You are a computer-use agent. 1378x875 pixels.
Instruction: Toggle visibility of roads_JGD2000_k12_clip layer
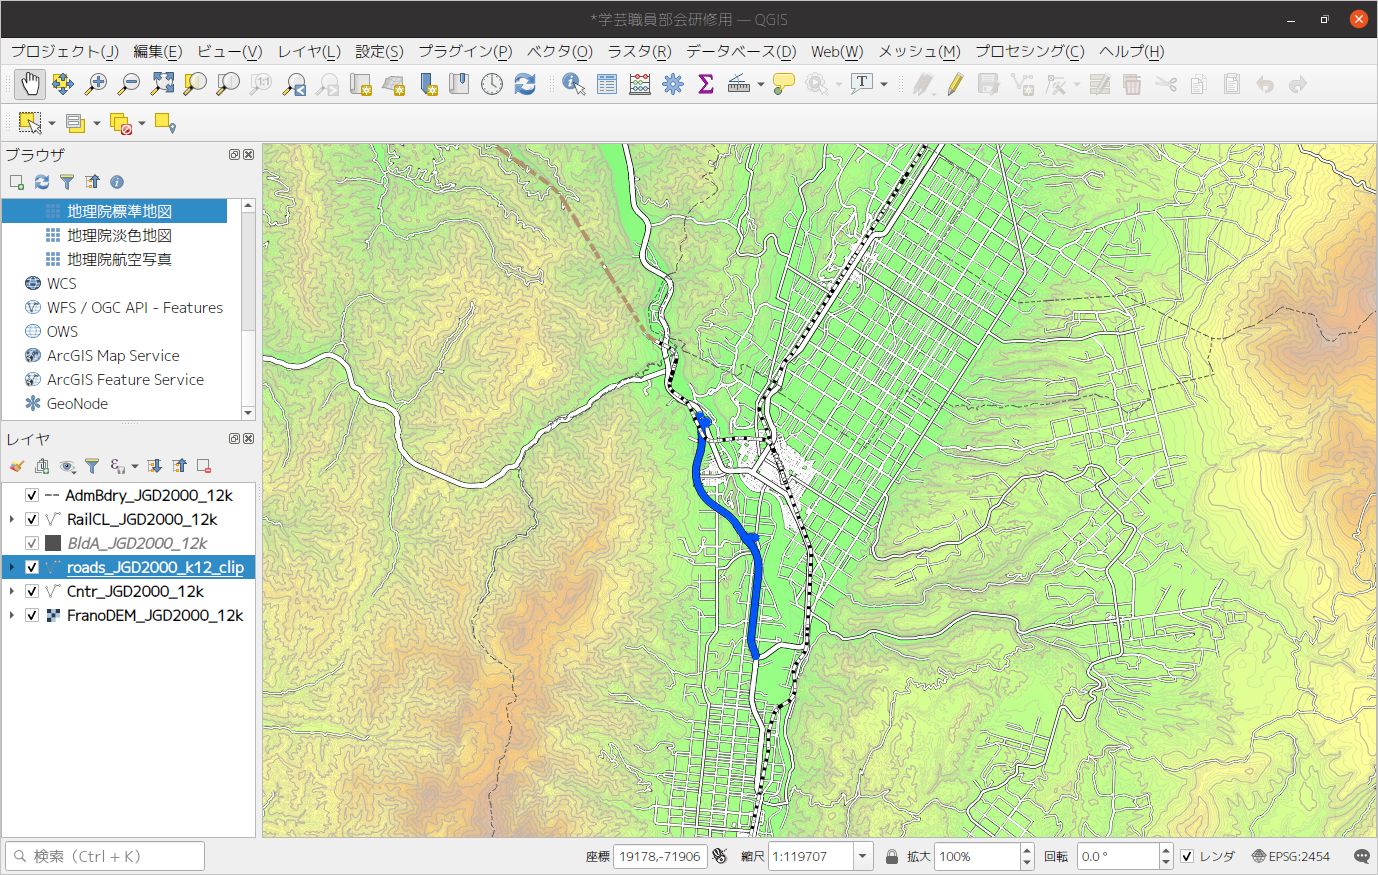click(x=32, y=567)
